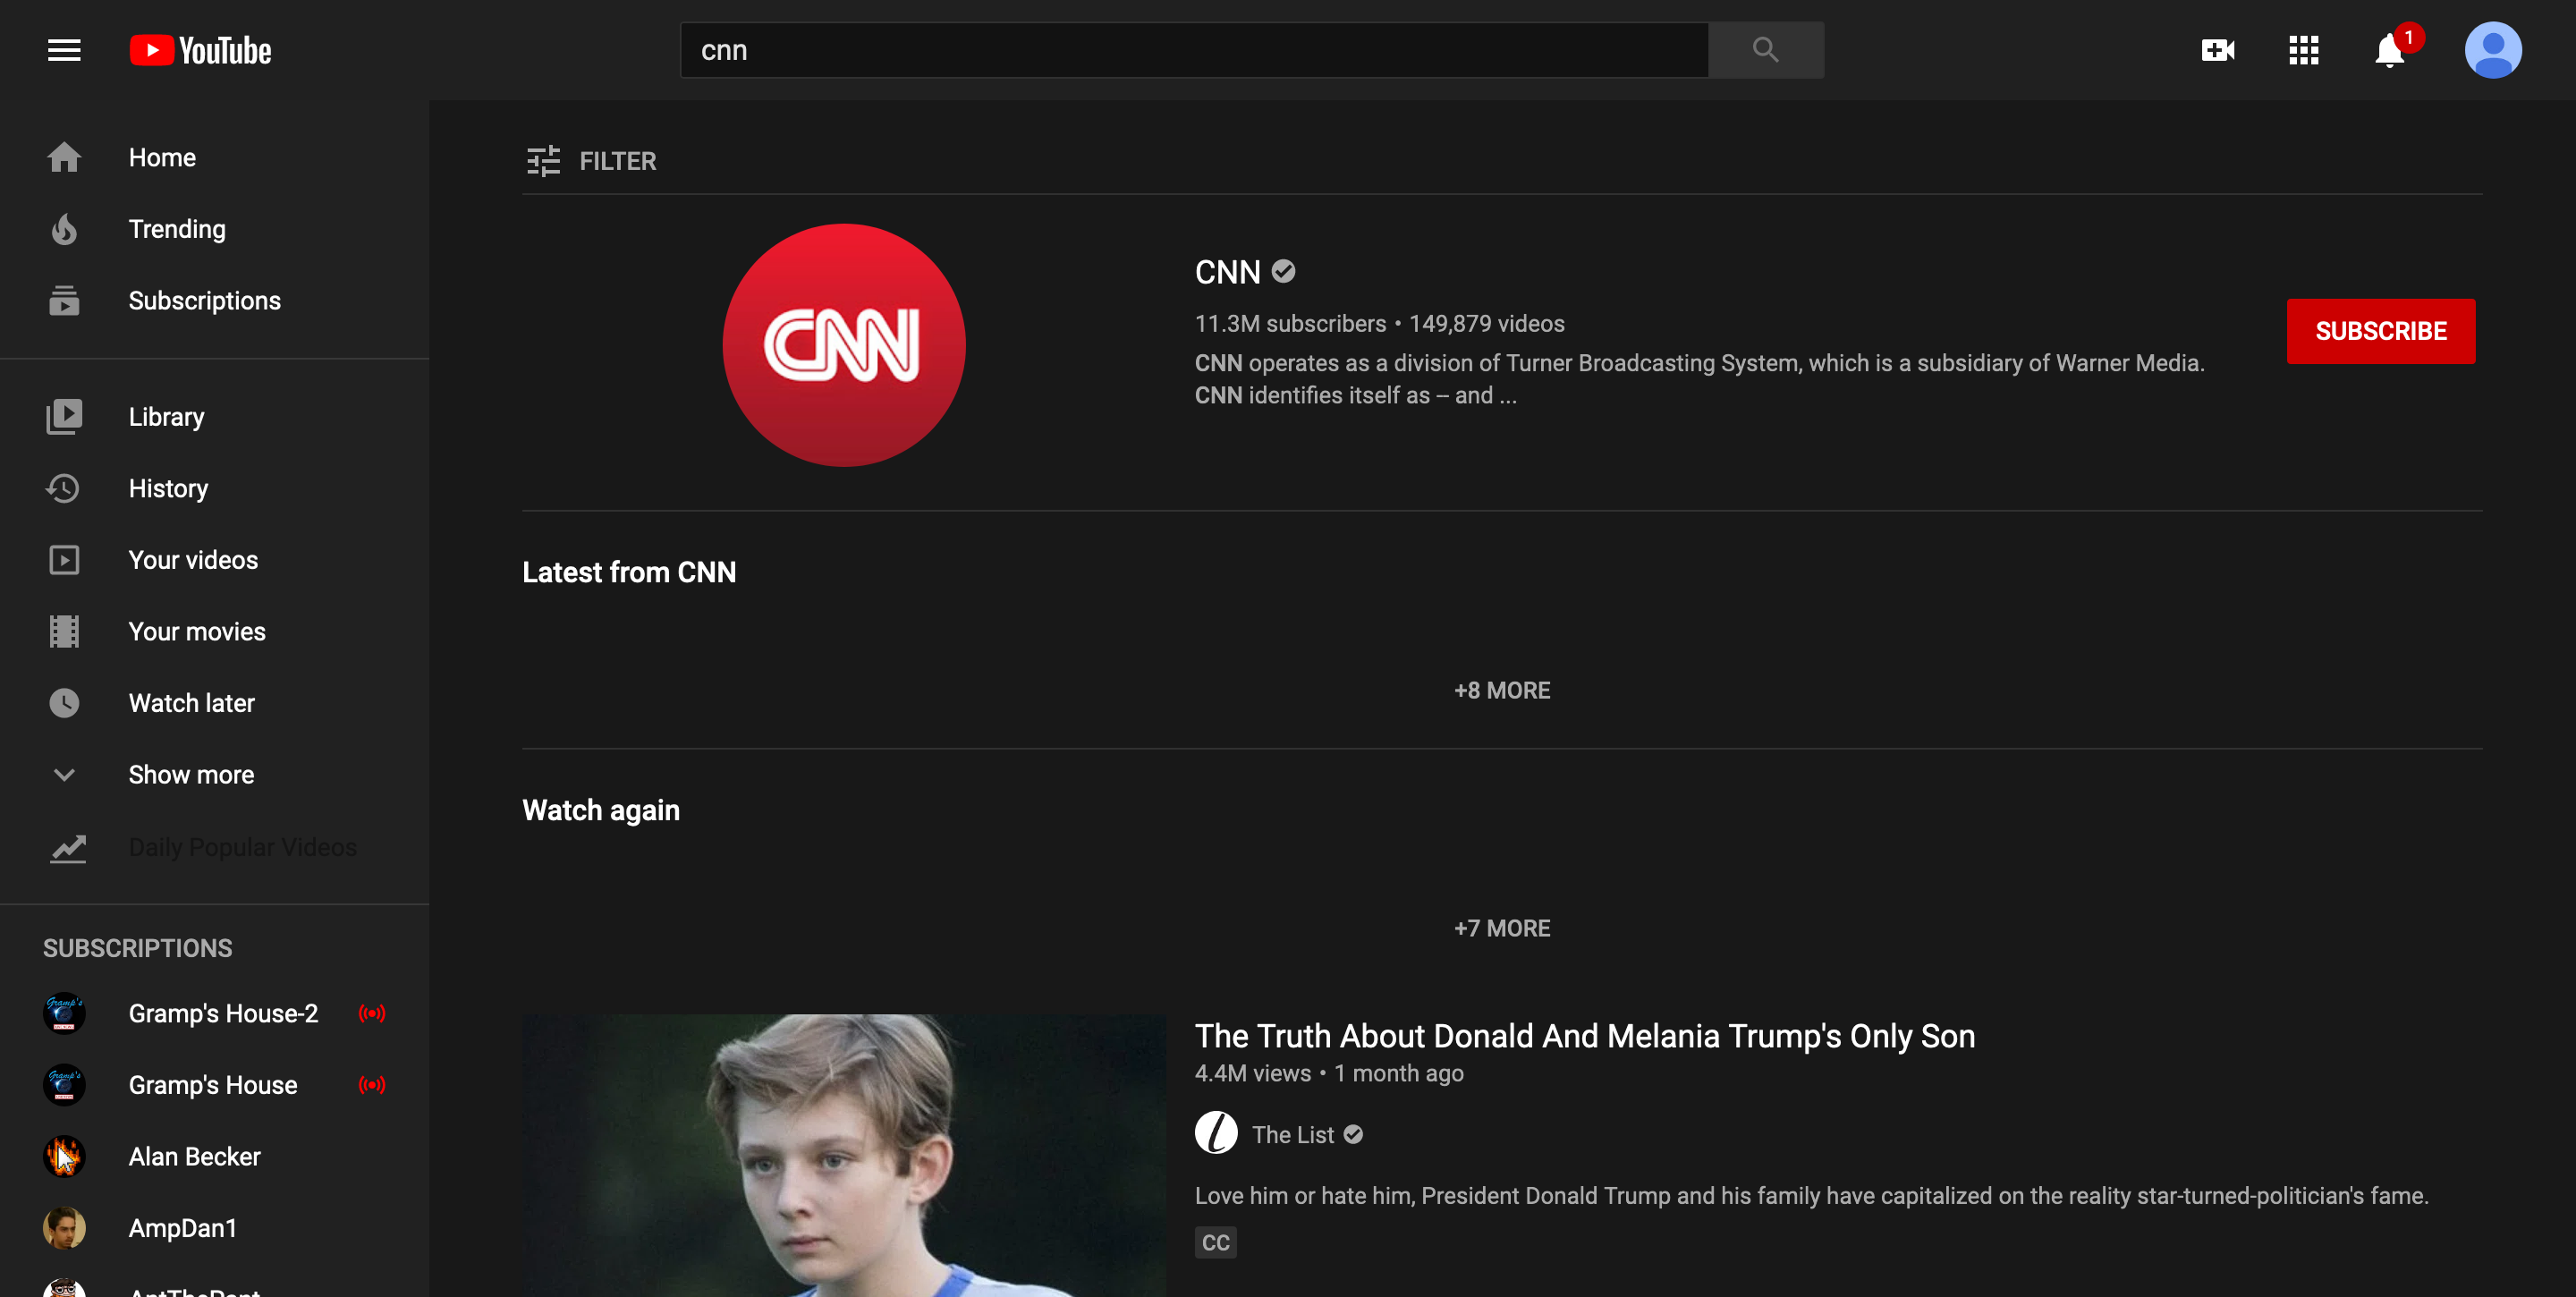Click the search box containing cnn

click(1193, 50)
